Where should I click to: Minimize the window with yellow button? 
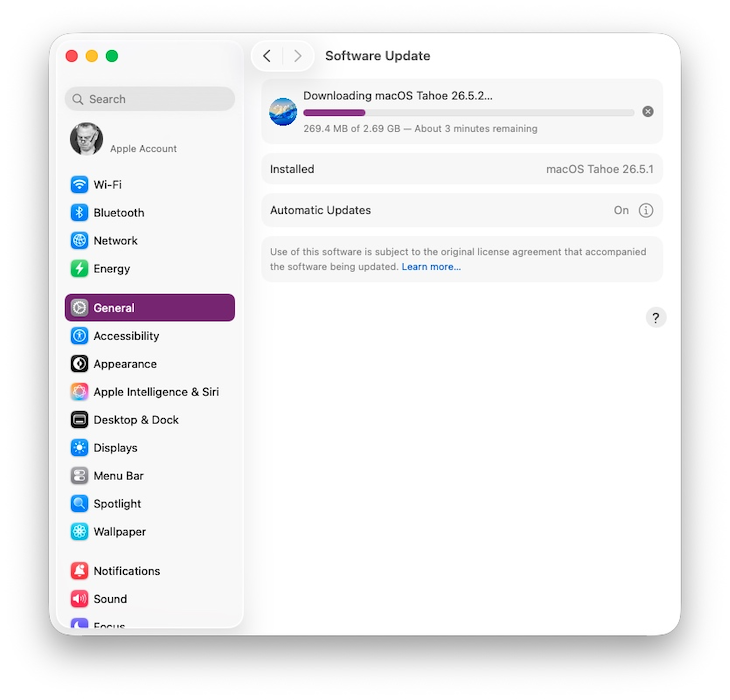pyautogui.click(x=92, y=56)
